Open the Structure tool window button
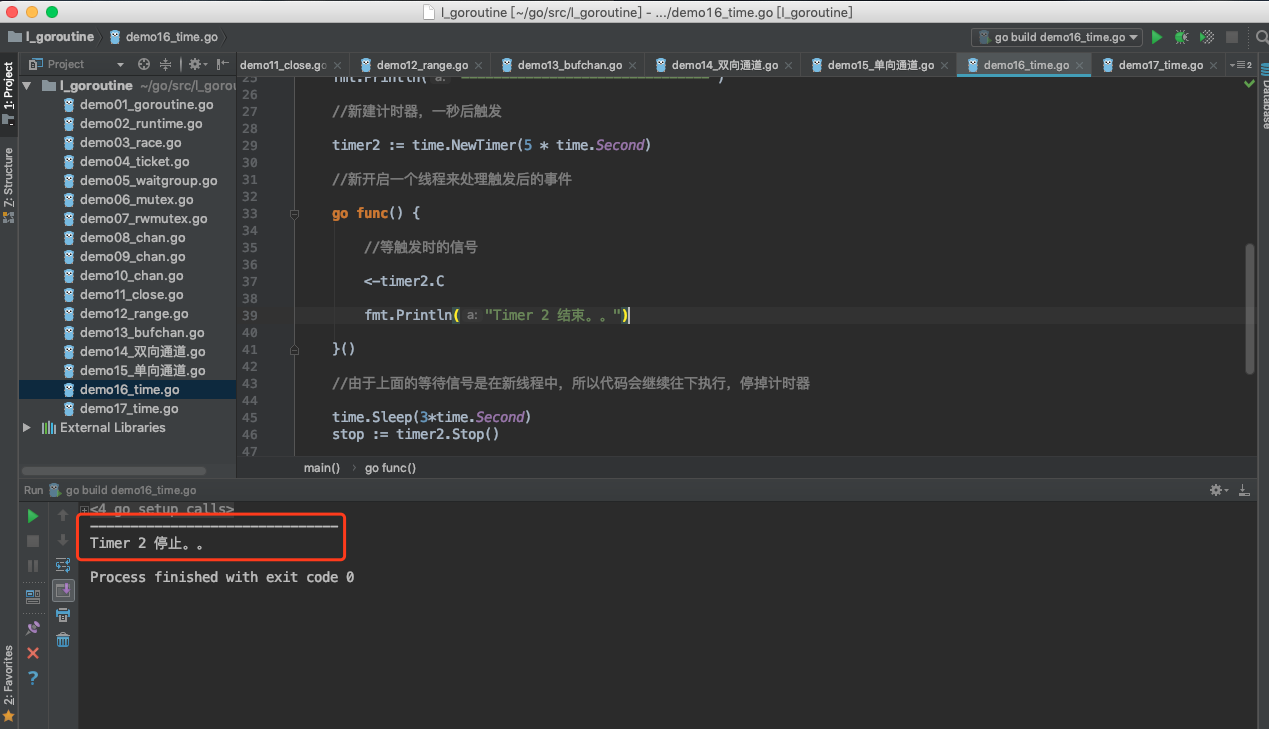 coord(8,178)
